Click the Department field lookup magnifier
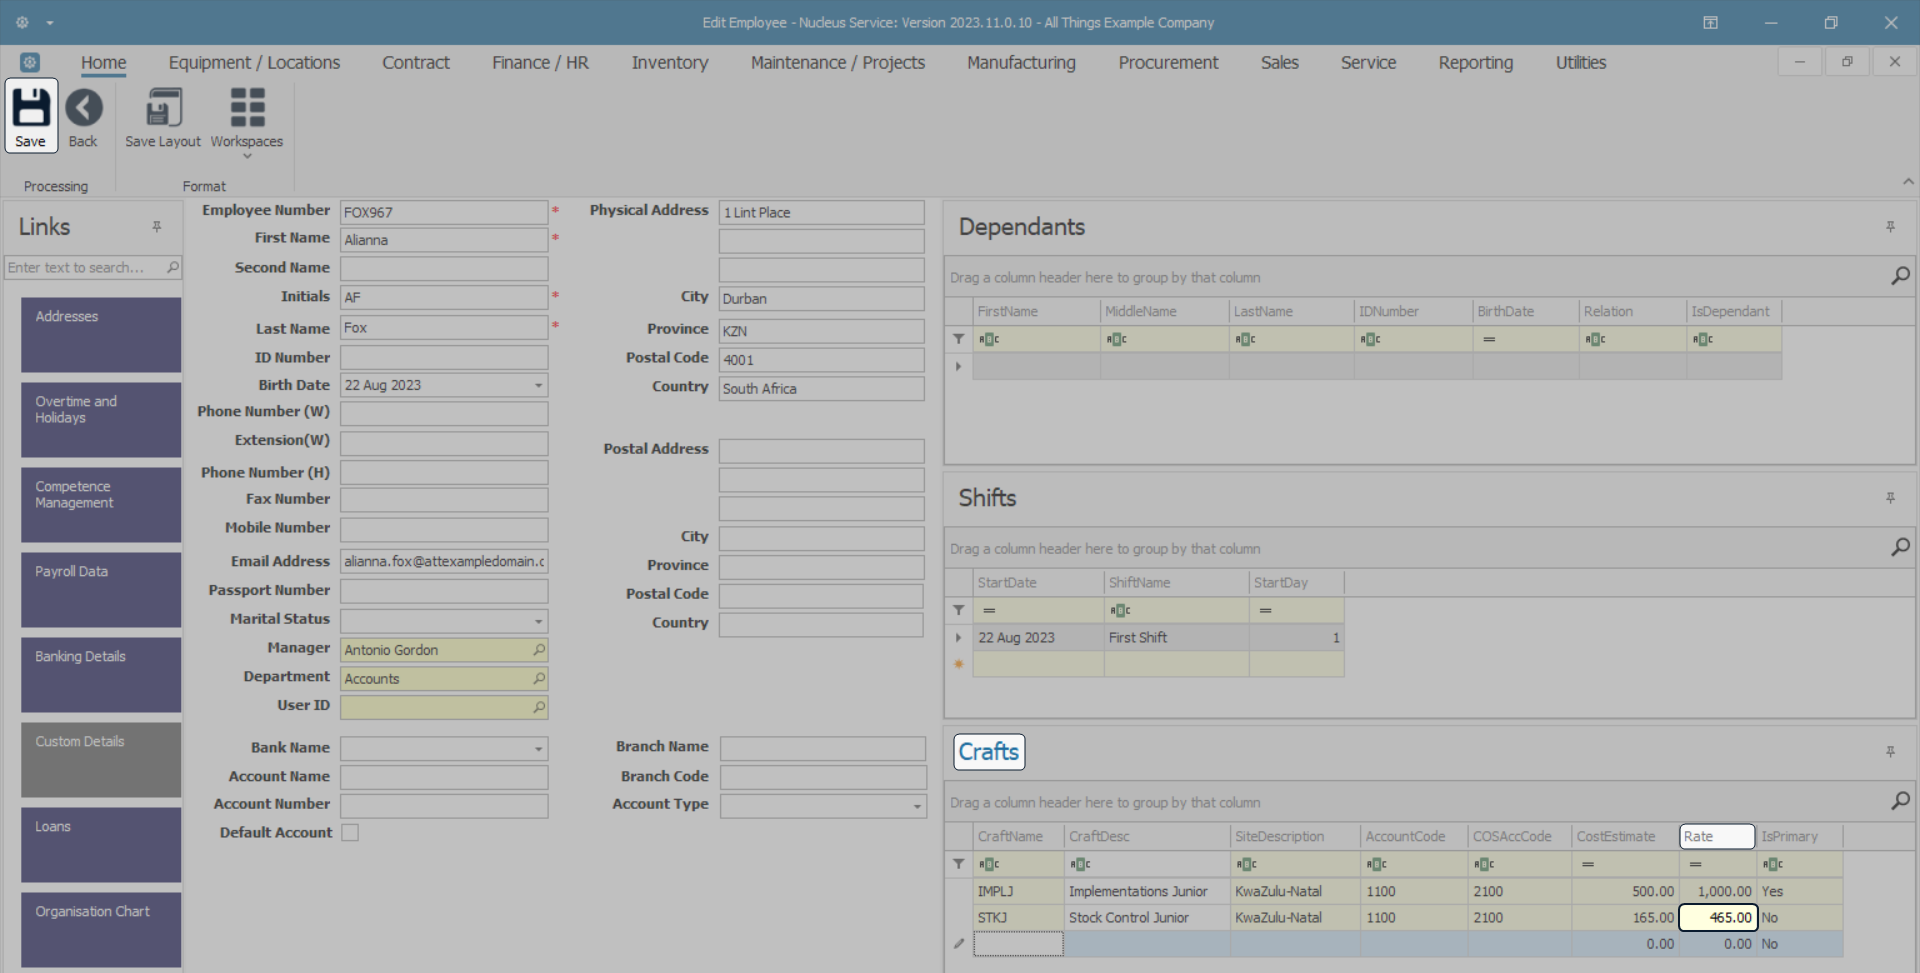 coord(539,679)
